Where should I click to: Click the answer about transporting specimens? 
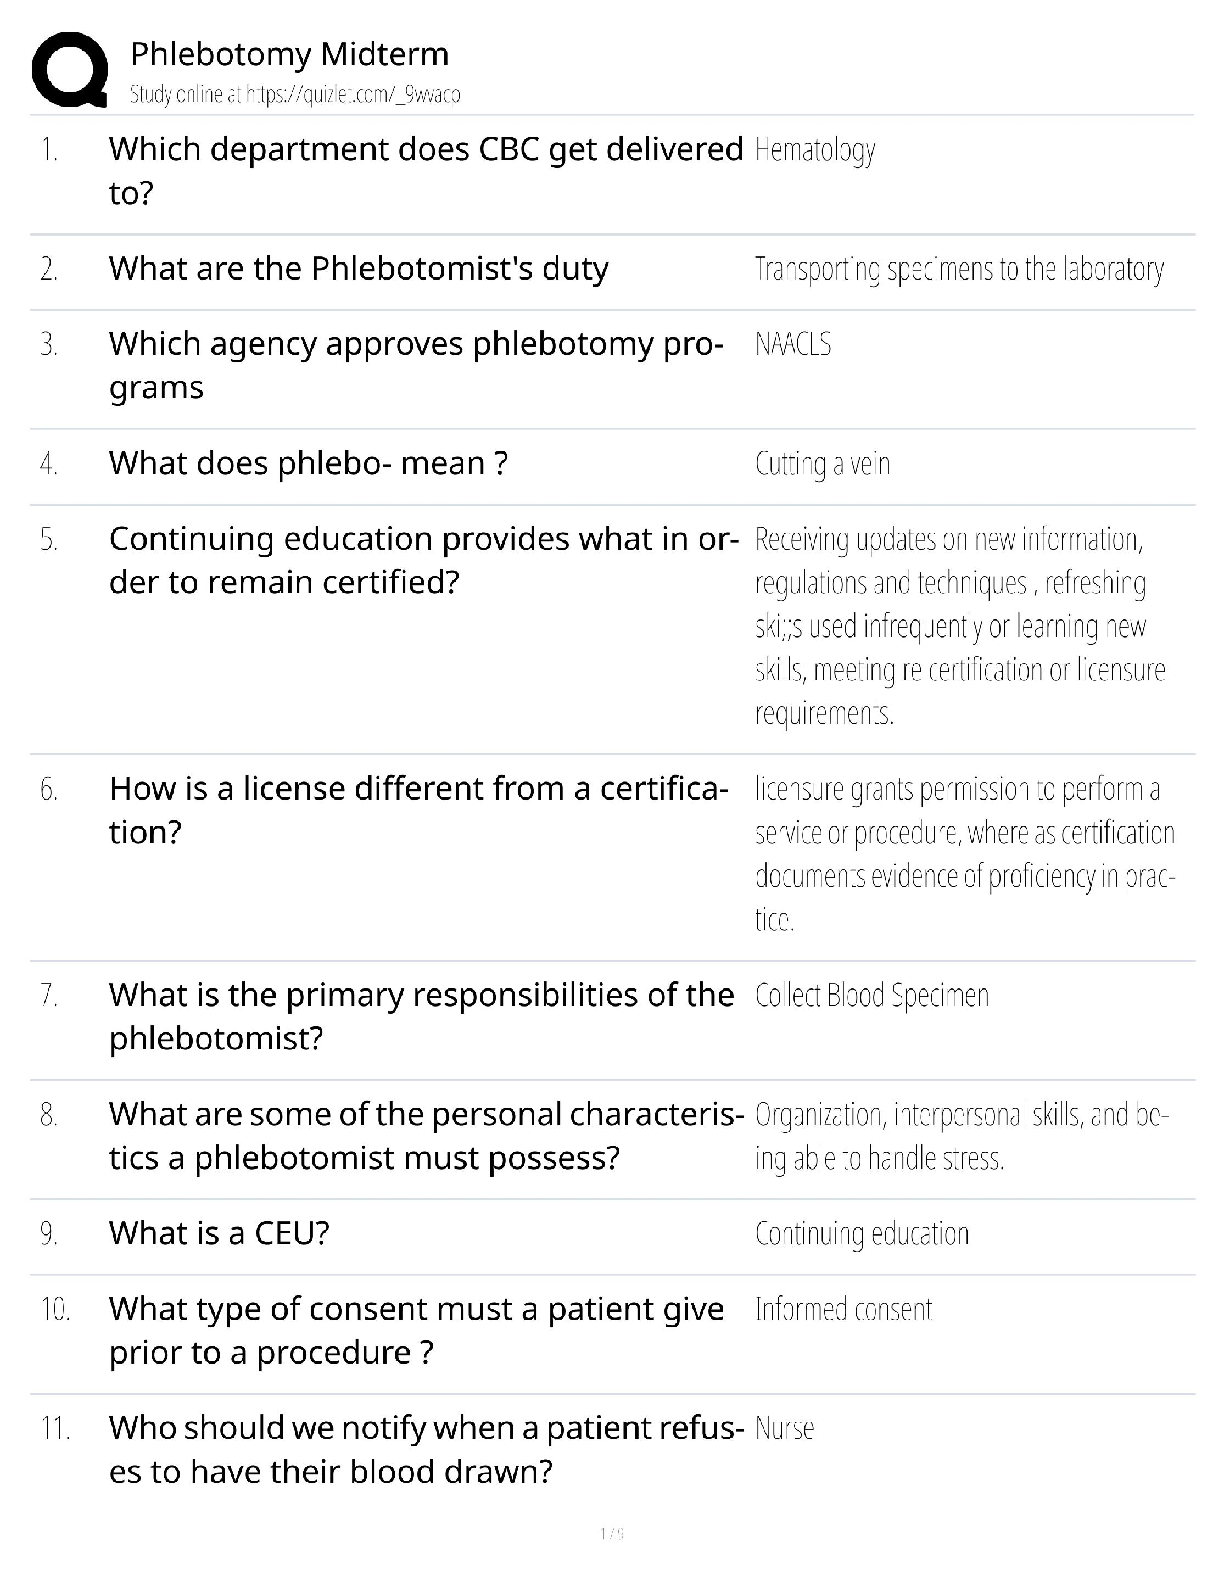pos(958,269)
